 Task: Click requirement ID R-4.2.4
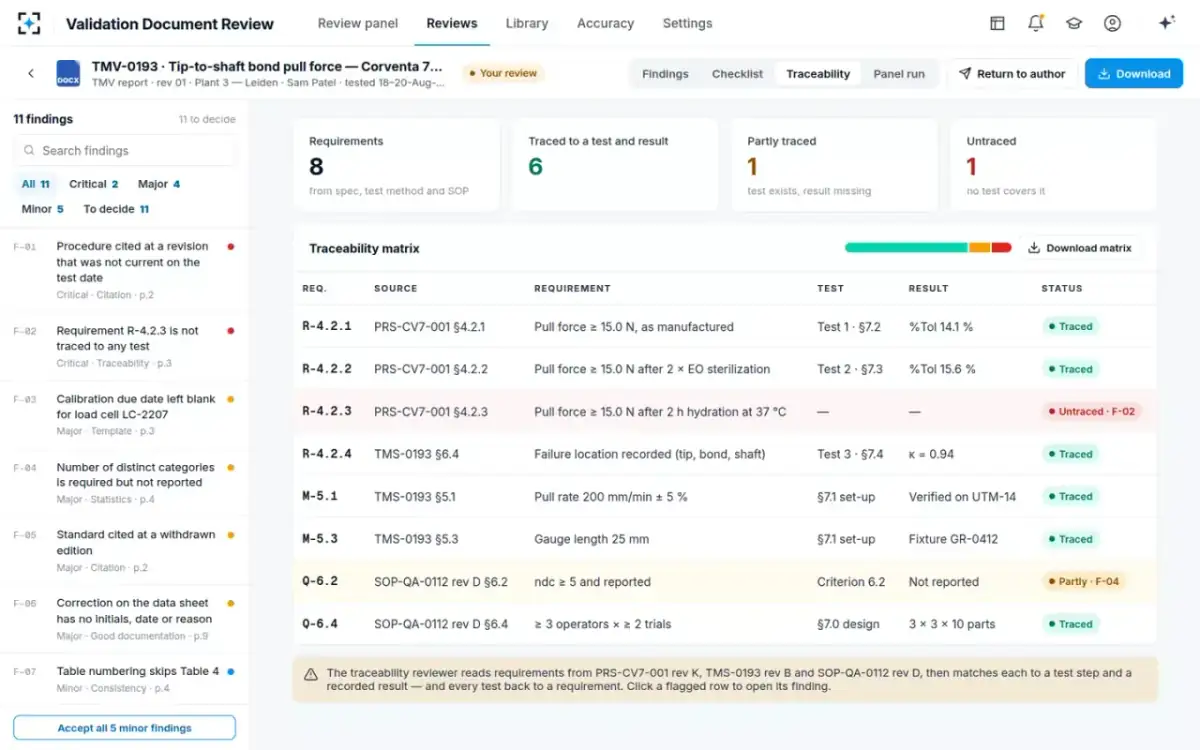(x=327, y=454)
